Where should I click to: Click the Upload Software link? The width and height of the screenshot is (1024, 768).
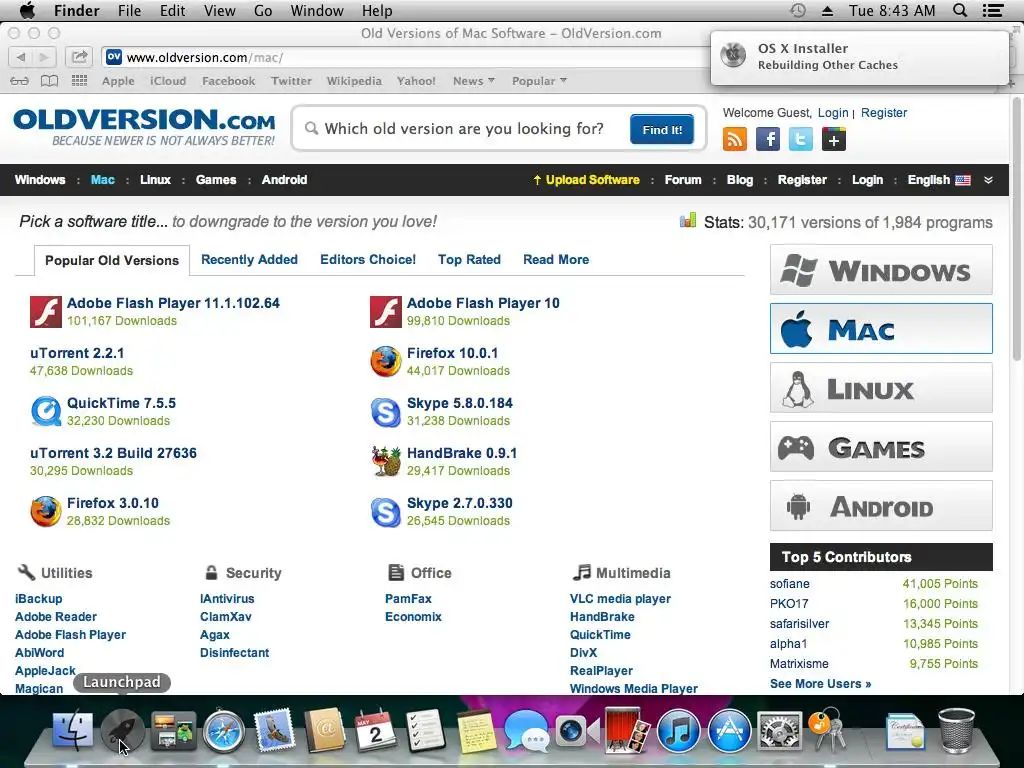[x=586, y=180]
